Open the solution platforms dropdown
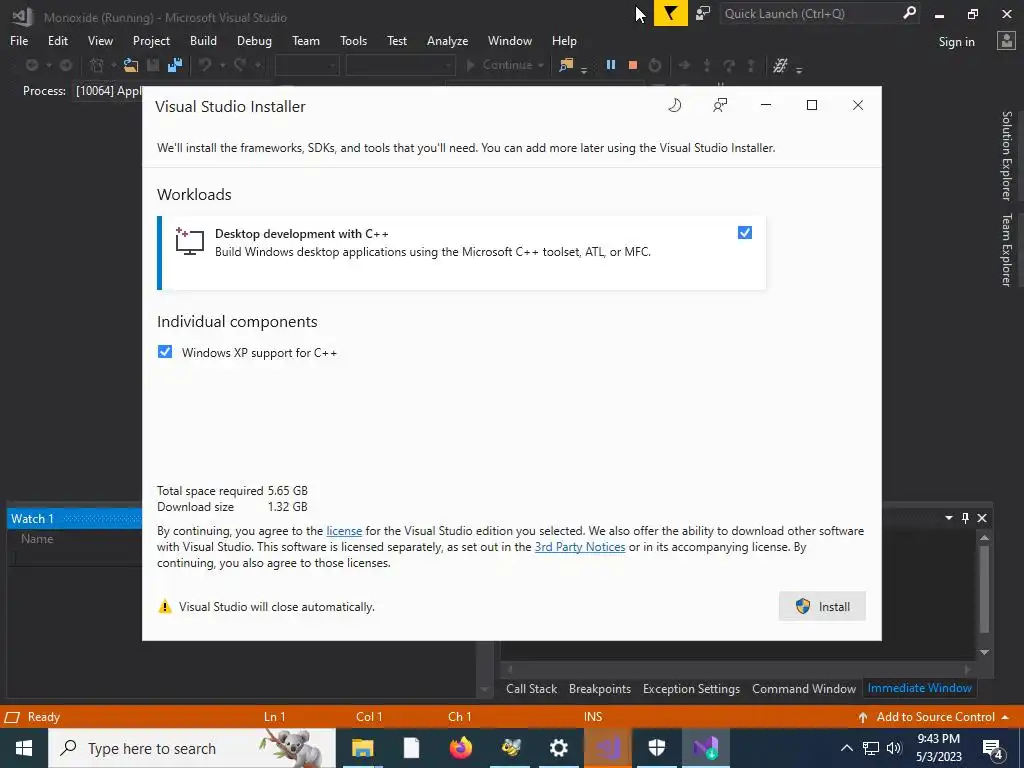Screen dimensions: 1024x768 point(400,65)
